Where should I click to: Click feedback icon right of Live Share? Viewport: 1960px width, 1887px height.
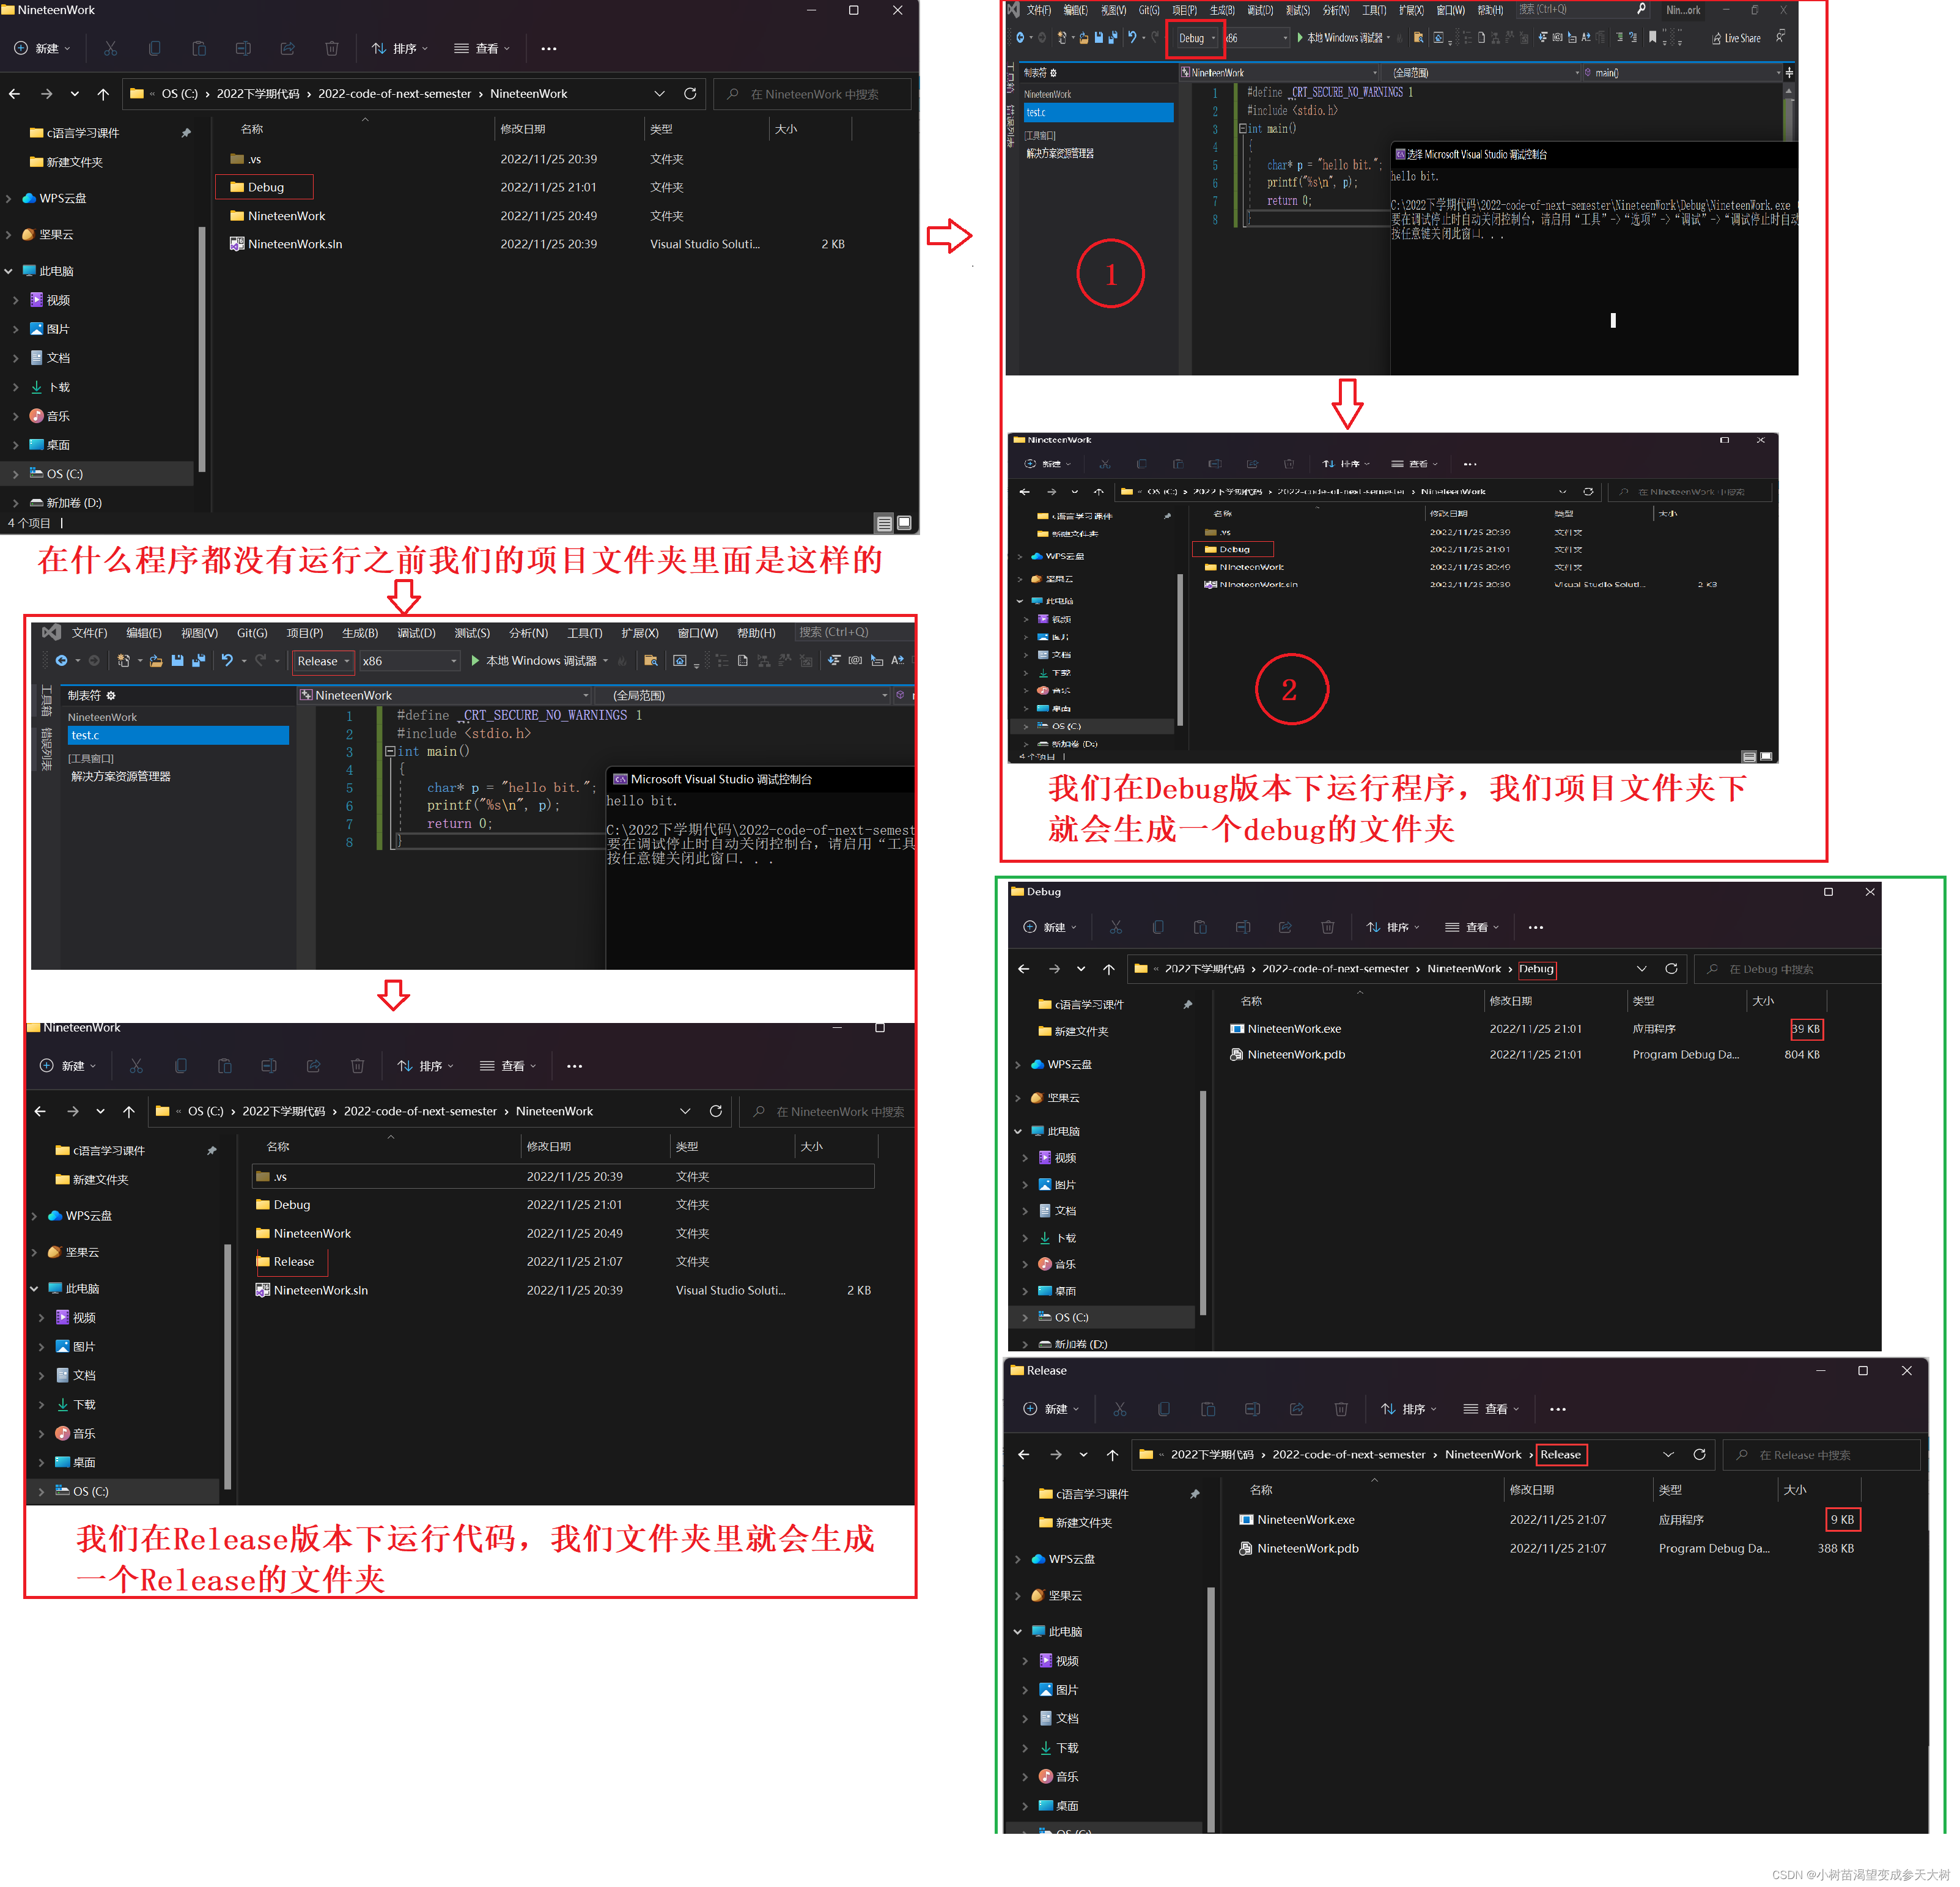[x=1780, y=37]
